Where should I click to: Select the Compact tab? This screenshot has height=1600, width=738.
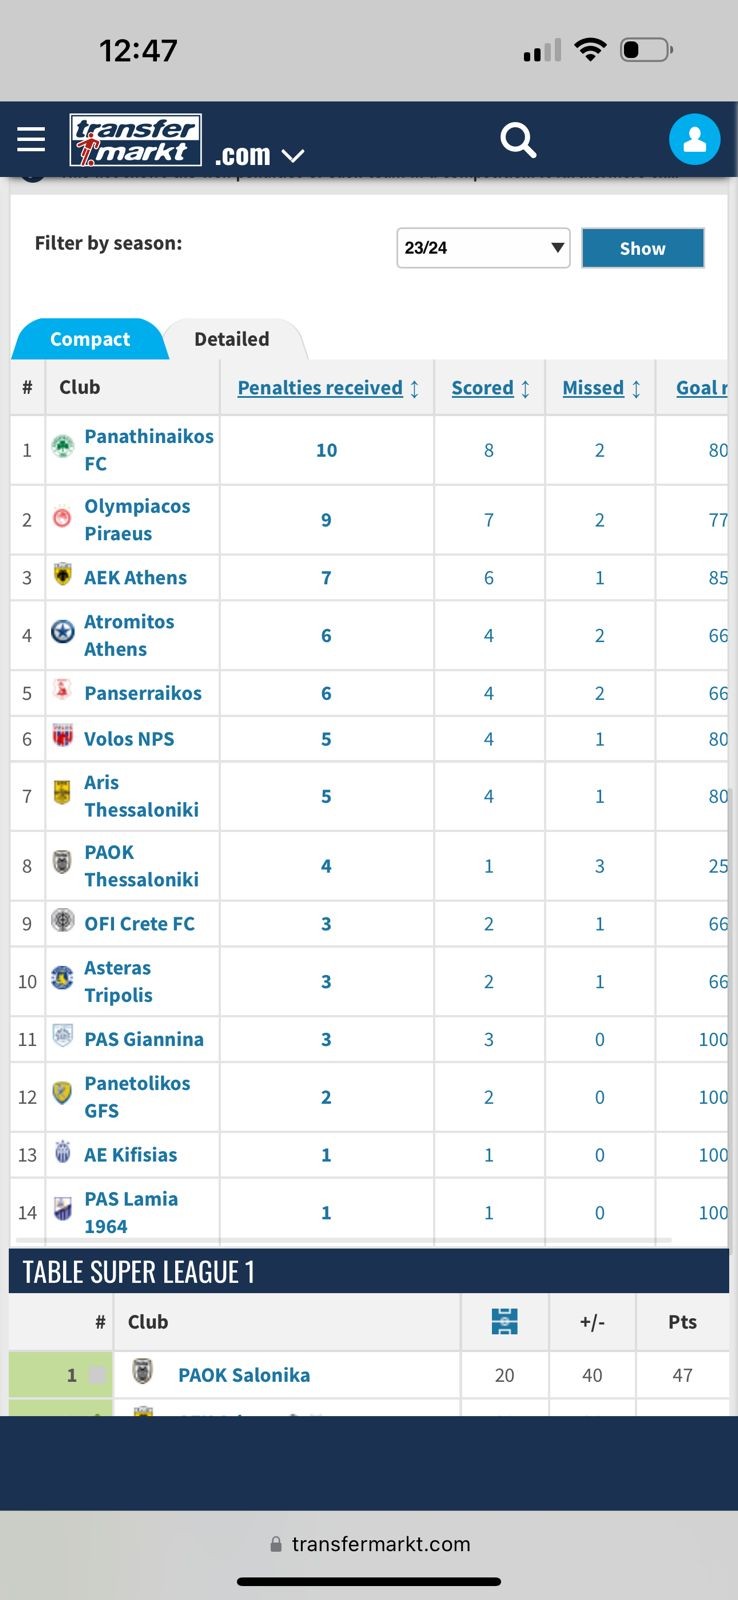[x=89, y=339]
